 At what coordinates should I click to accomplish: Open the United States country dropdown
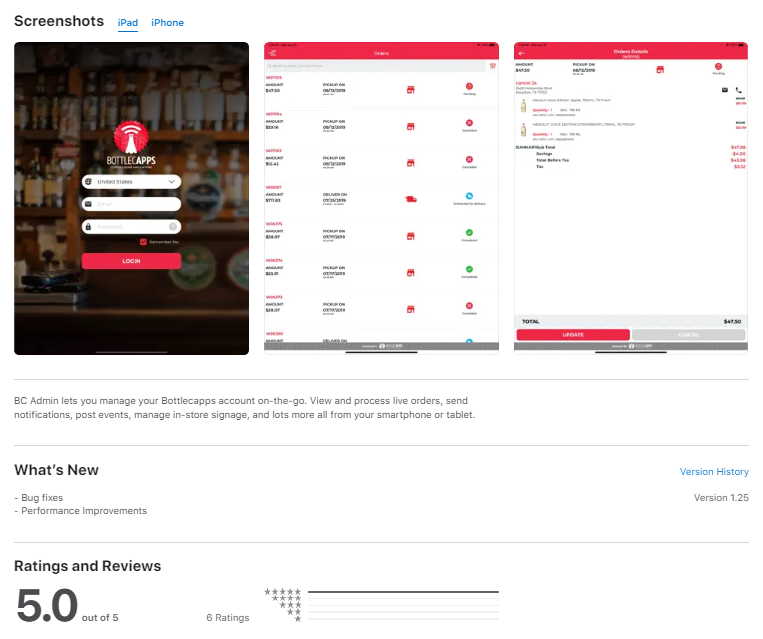pos(131,182)
